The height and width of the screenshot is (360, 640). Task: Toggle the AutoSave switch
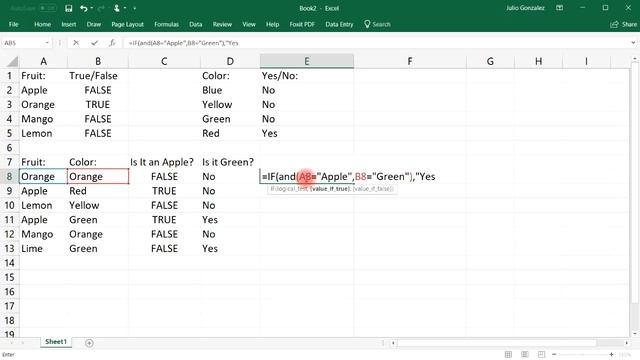pyautogui.click(x=48, y=8)
